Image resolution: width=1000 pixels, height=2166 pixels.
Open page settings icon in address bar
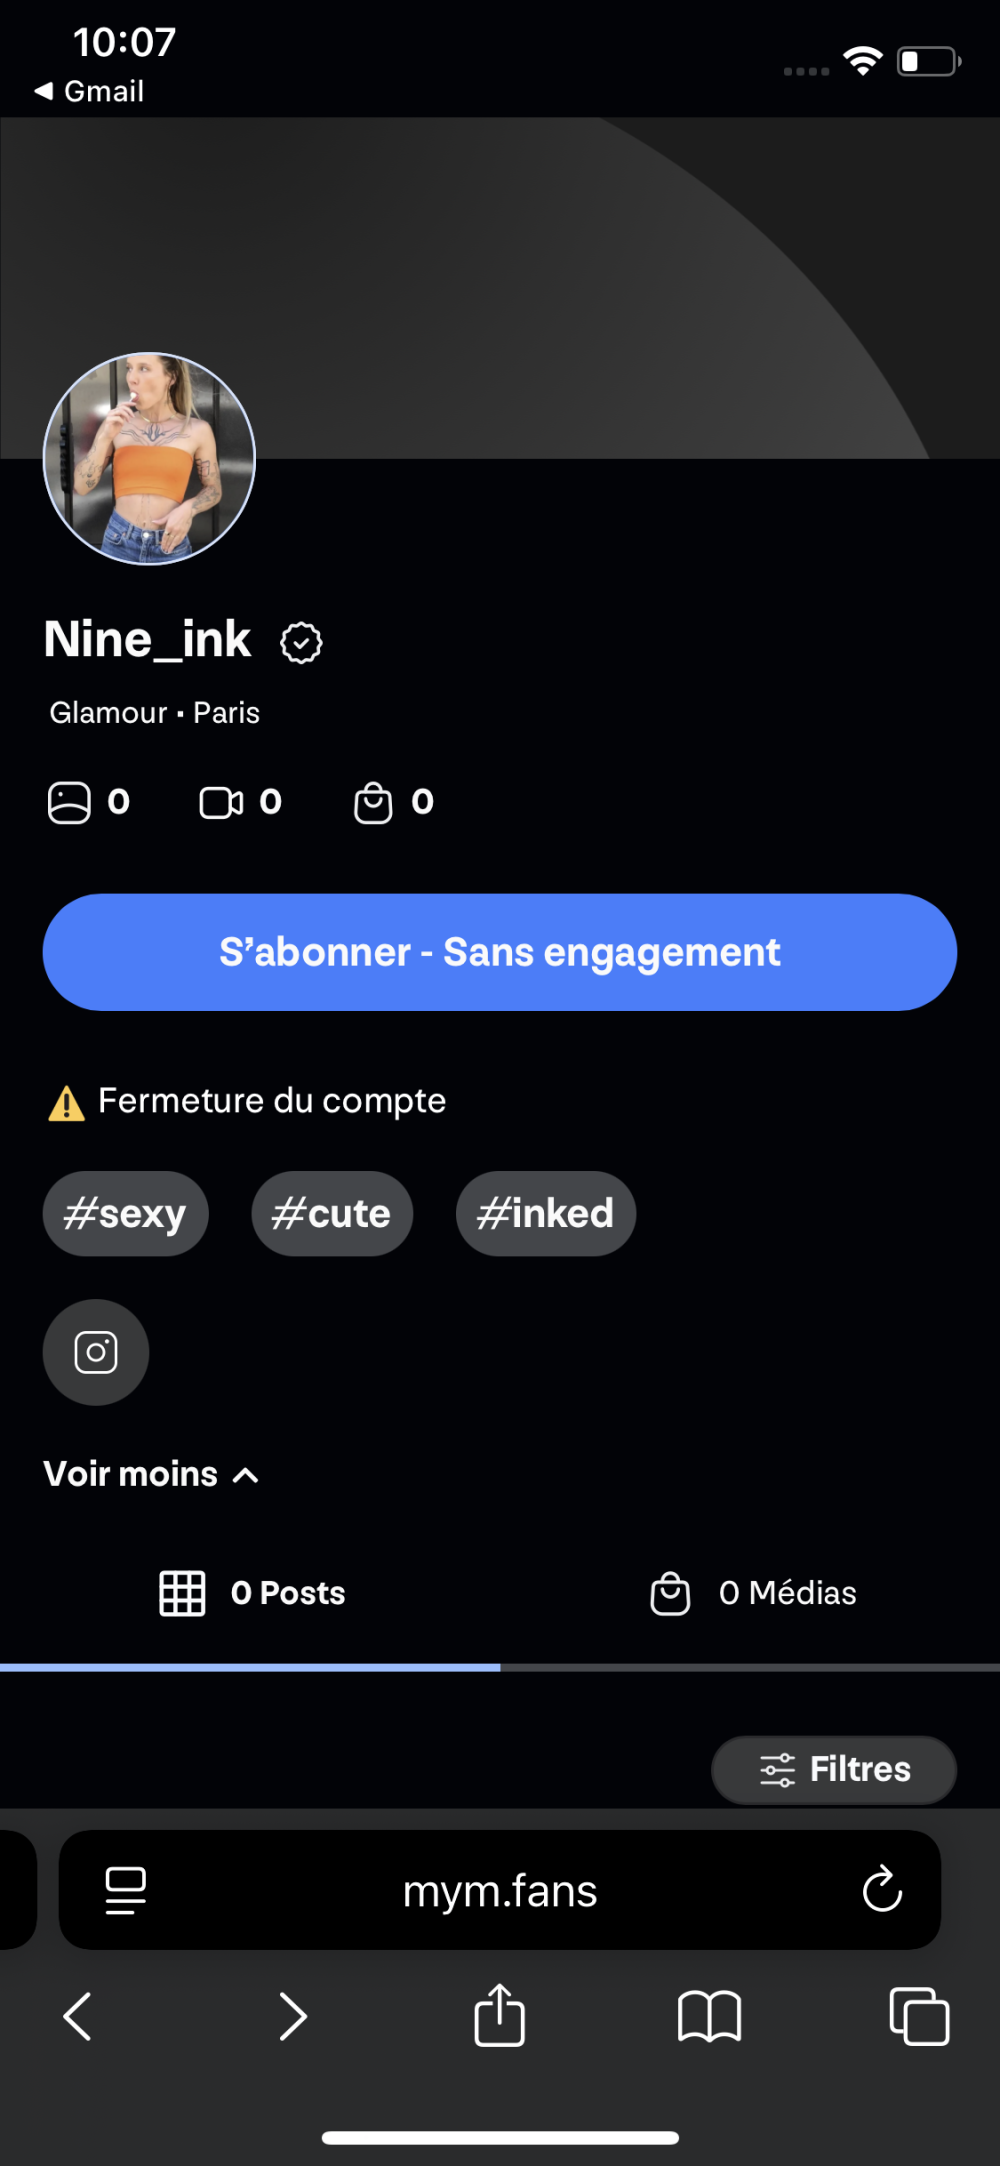click(x=126, y=1889)
